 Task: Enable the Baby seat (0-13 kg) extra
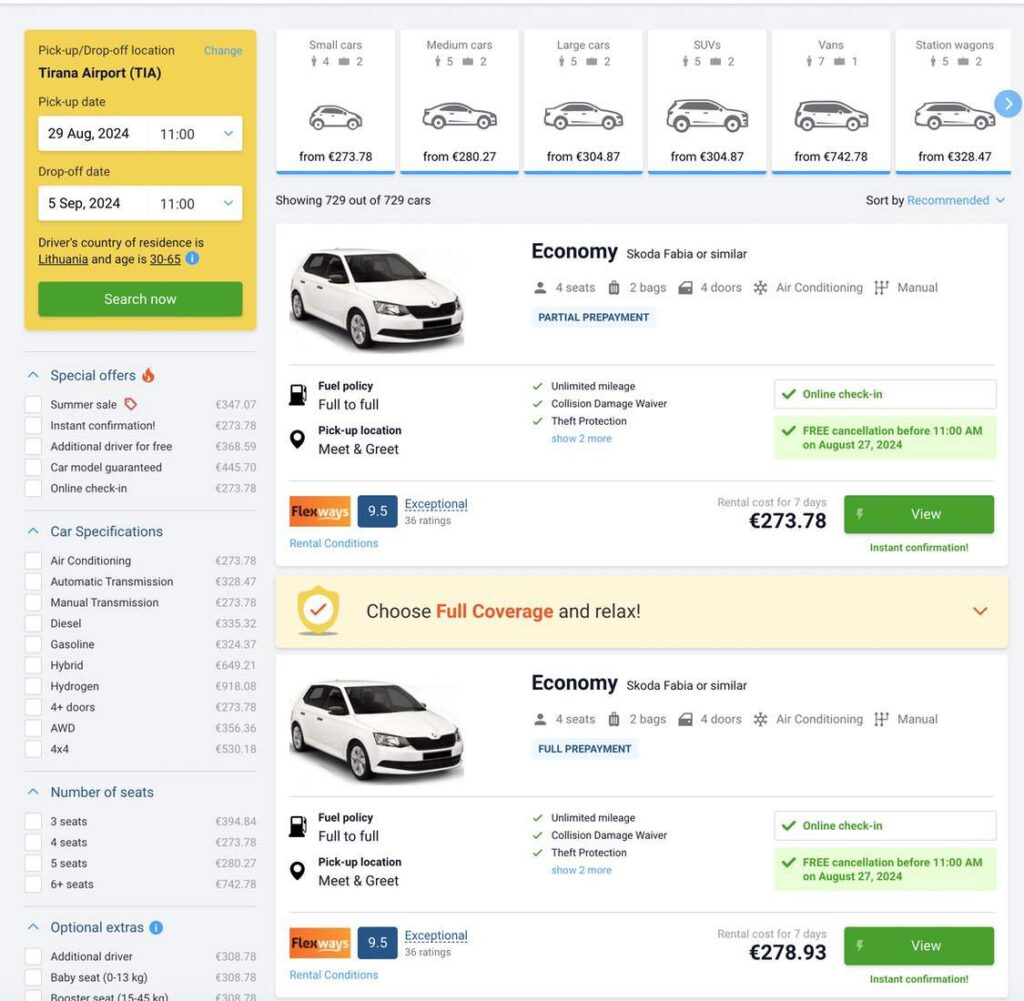[x=31, y=976]
